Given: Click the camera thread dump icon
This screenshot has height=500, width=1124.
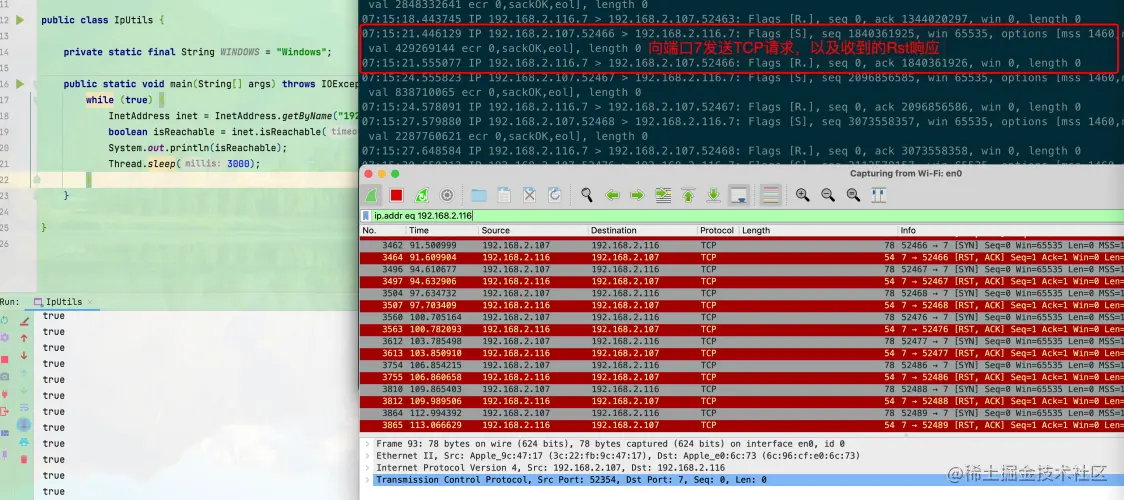Looking at the screenshot, I should (x=5, y=376).
